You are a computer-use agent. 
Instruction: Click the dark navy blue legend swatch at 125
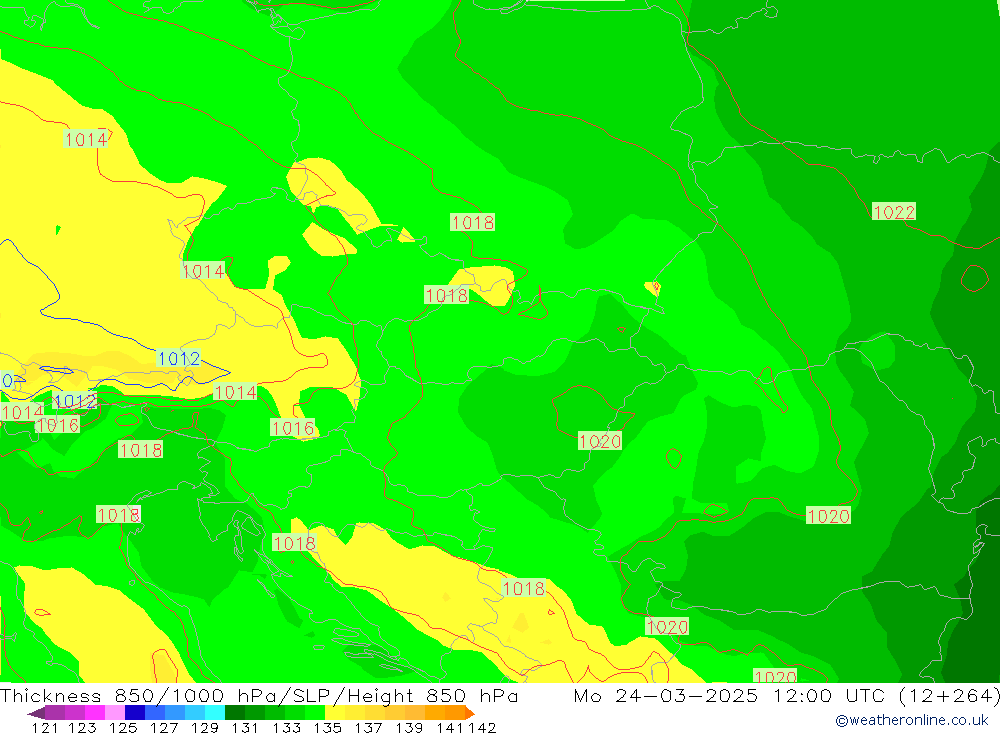pyautogui.click(x=135, y=712)
